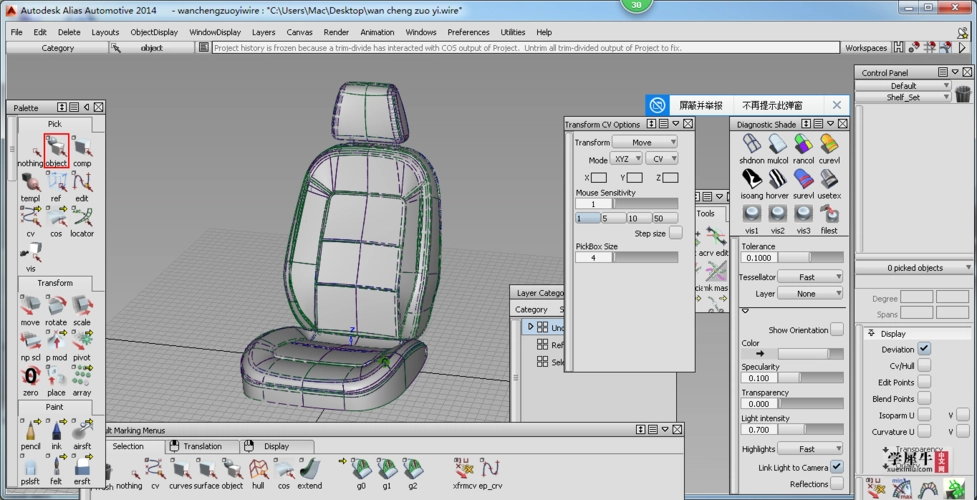Disable the Deviation display checkbox

pyautogui.click(x=924, y=349)
